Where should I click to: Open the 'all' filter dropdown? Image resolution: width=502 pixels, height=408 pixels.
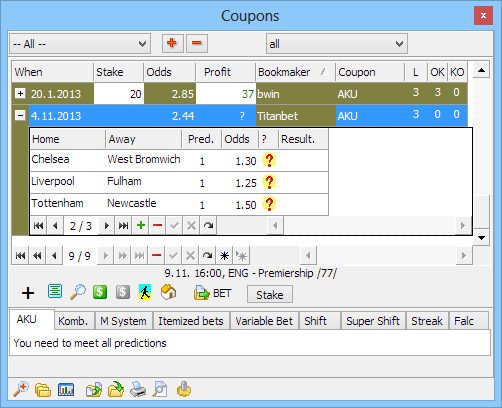[337, 44]
